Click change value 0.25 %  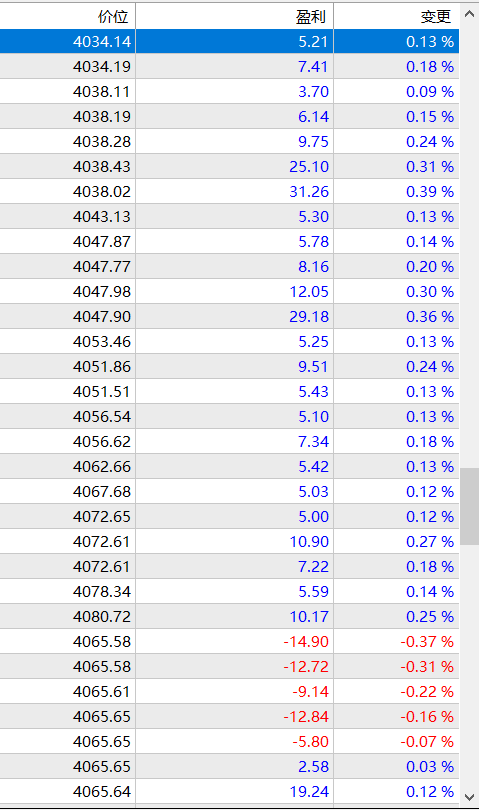coord(430,617)
